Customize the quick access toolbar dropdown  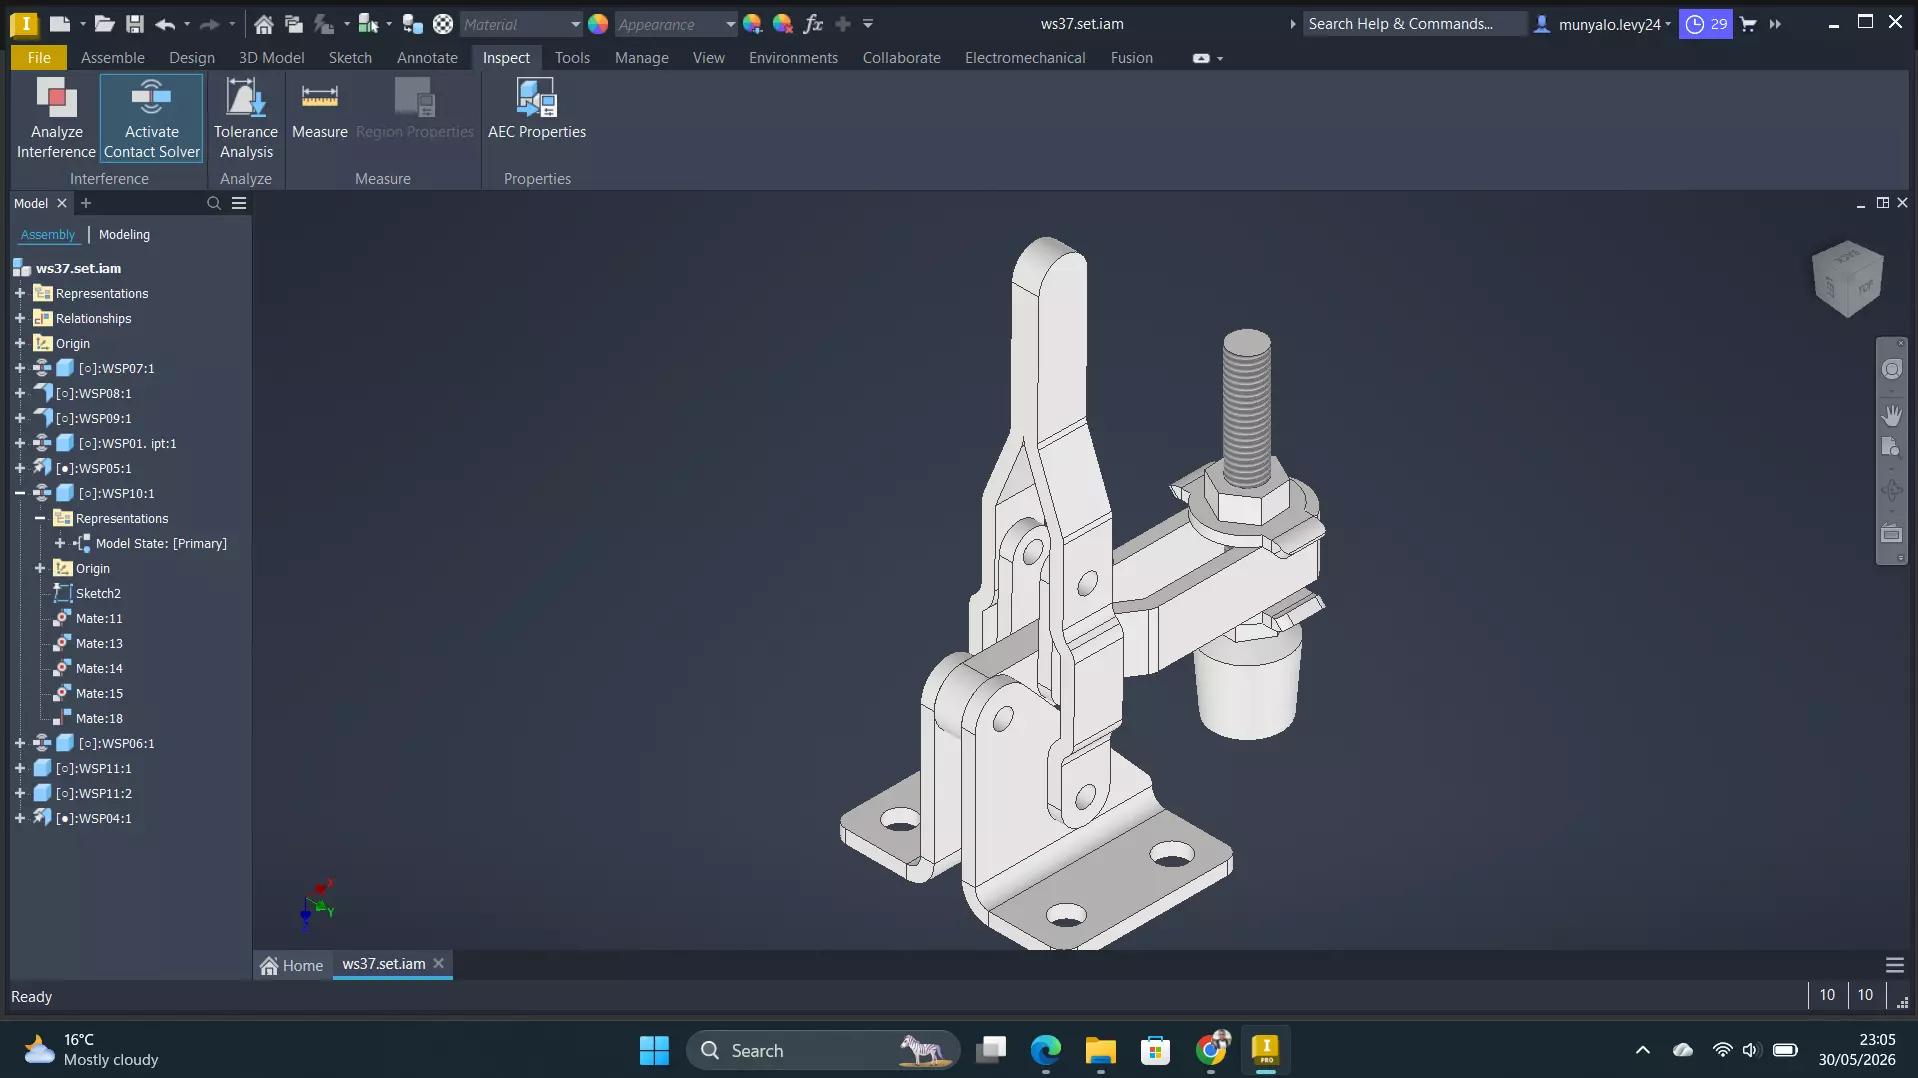[868, 24]
